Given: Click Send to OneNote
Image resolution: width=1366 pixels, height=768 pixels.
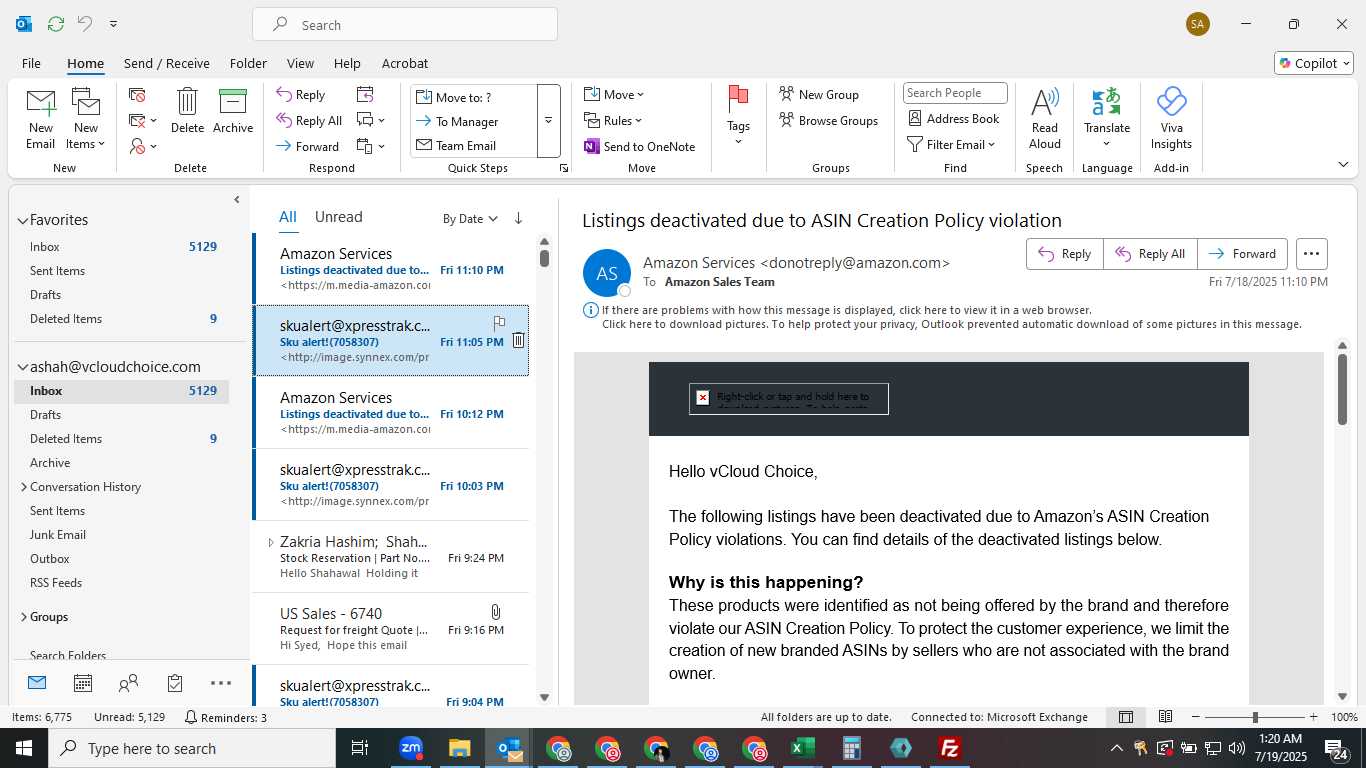Looking at the screenshot, I should click(x=640, y=146).
